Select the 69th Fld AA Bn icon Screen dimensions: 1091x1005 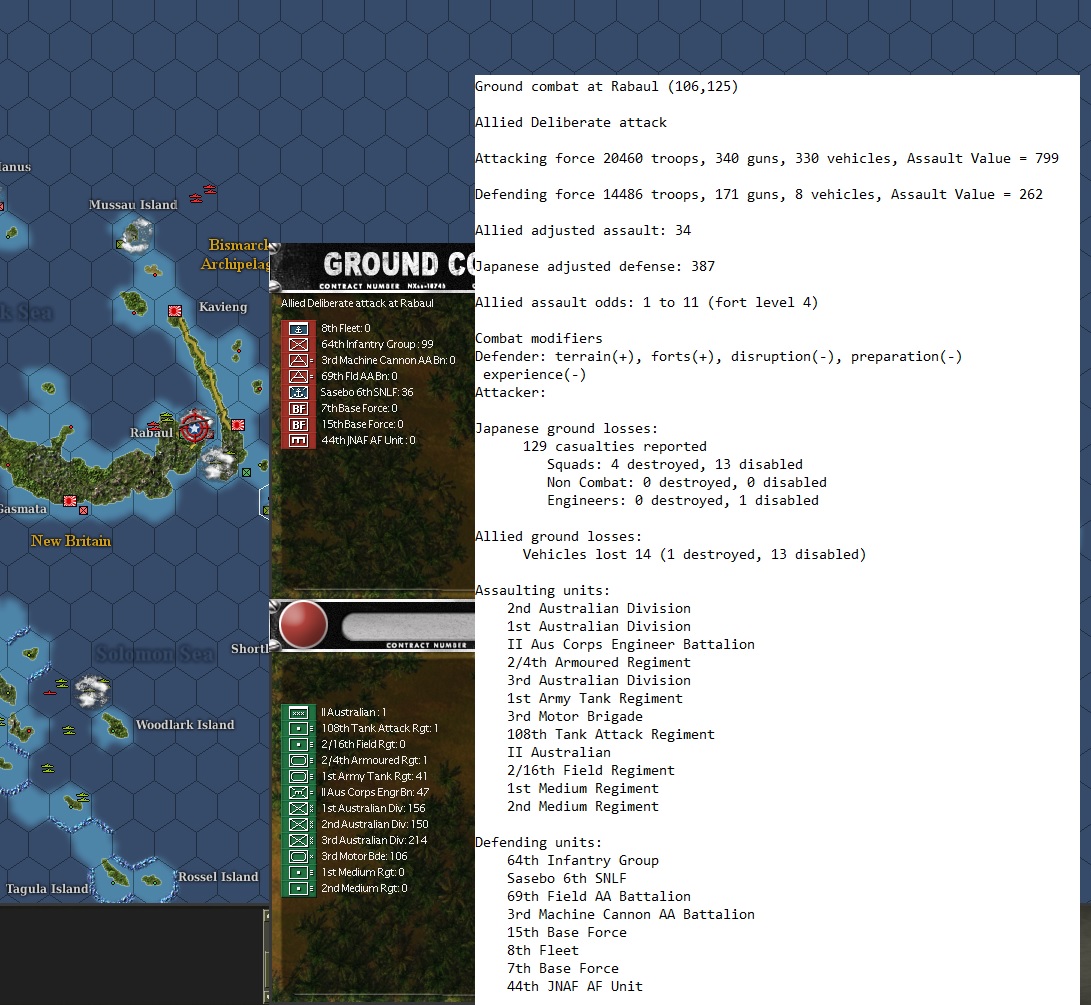[298, 377]
